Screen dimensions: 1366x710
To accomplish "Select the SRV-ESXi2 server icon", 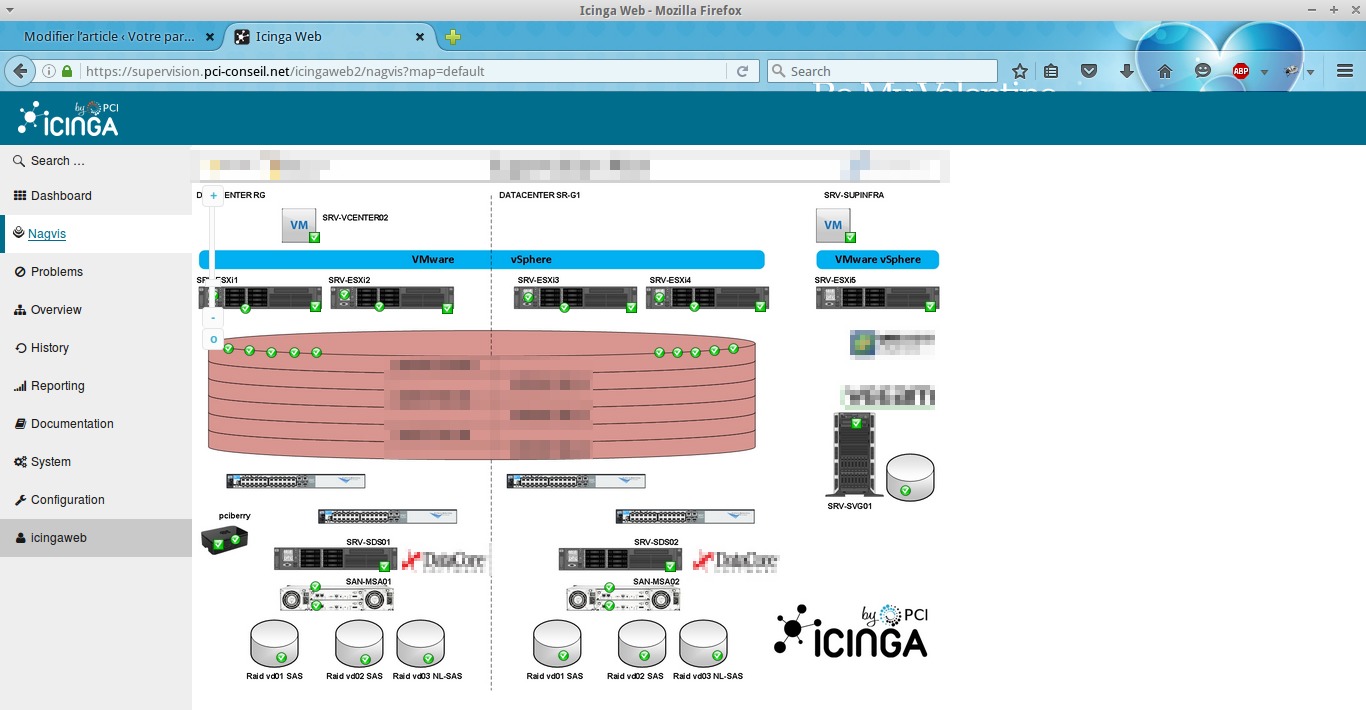I will tap(392, 298).
